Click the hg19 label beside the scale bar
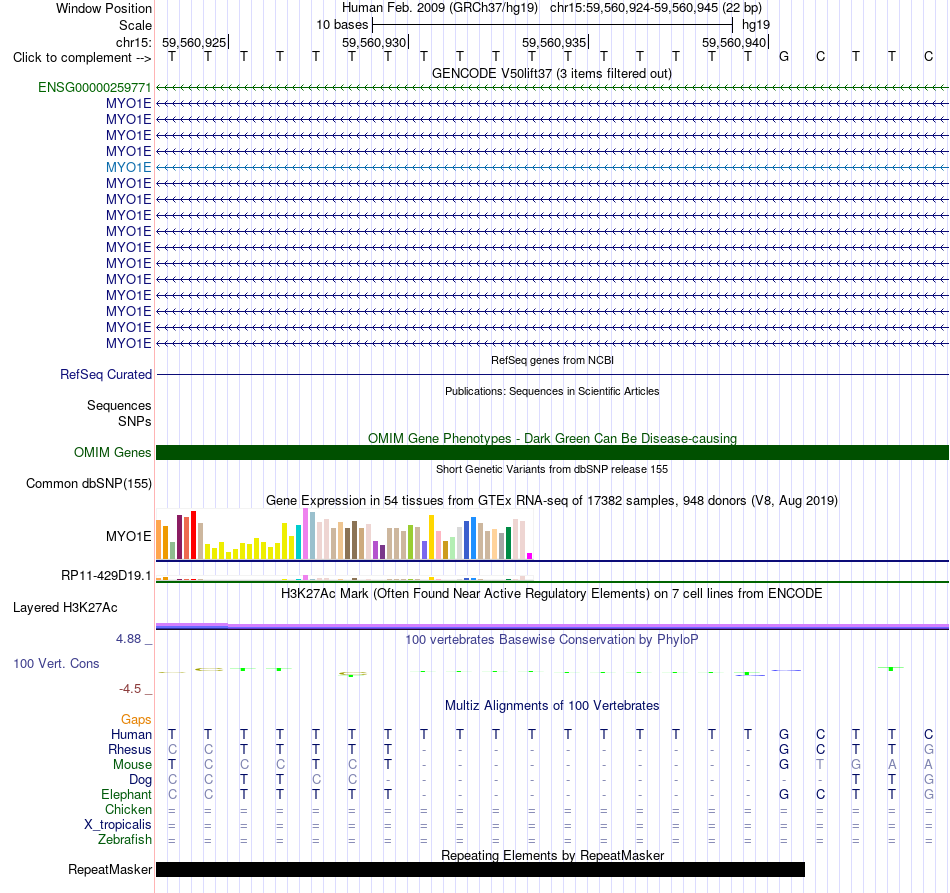 click(756, 25)
